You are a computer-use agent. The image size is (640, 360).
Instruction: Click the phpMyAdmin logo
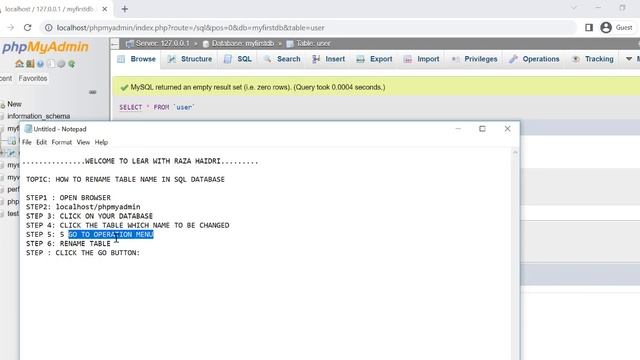(x=45, y=47)
